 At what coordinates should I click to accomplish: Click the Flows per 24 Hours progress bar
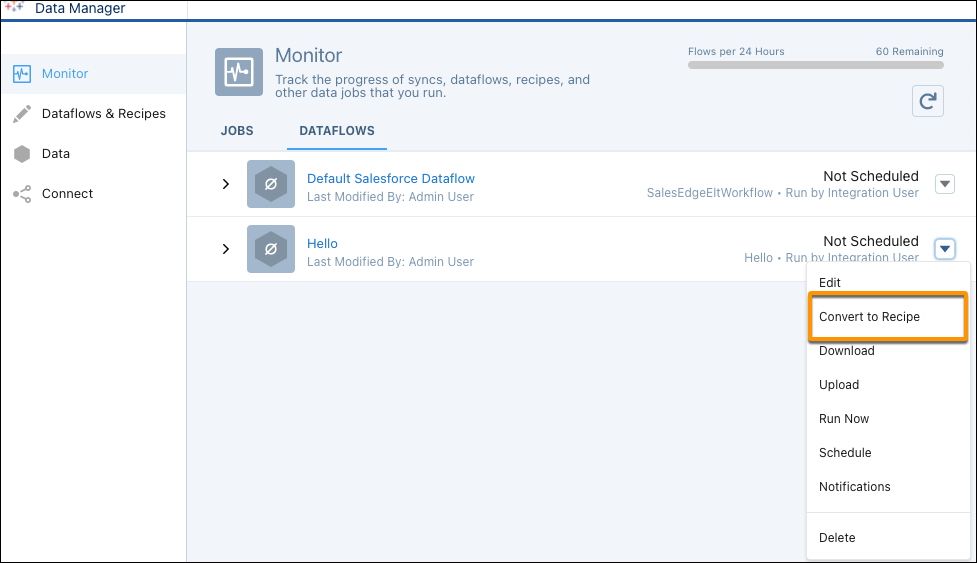pos(815,65)
